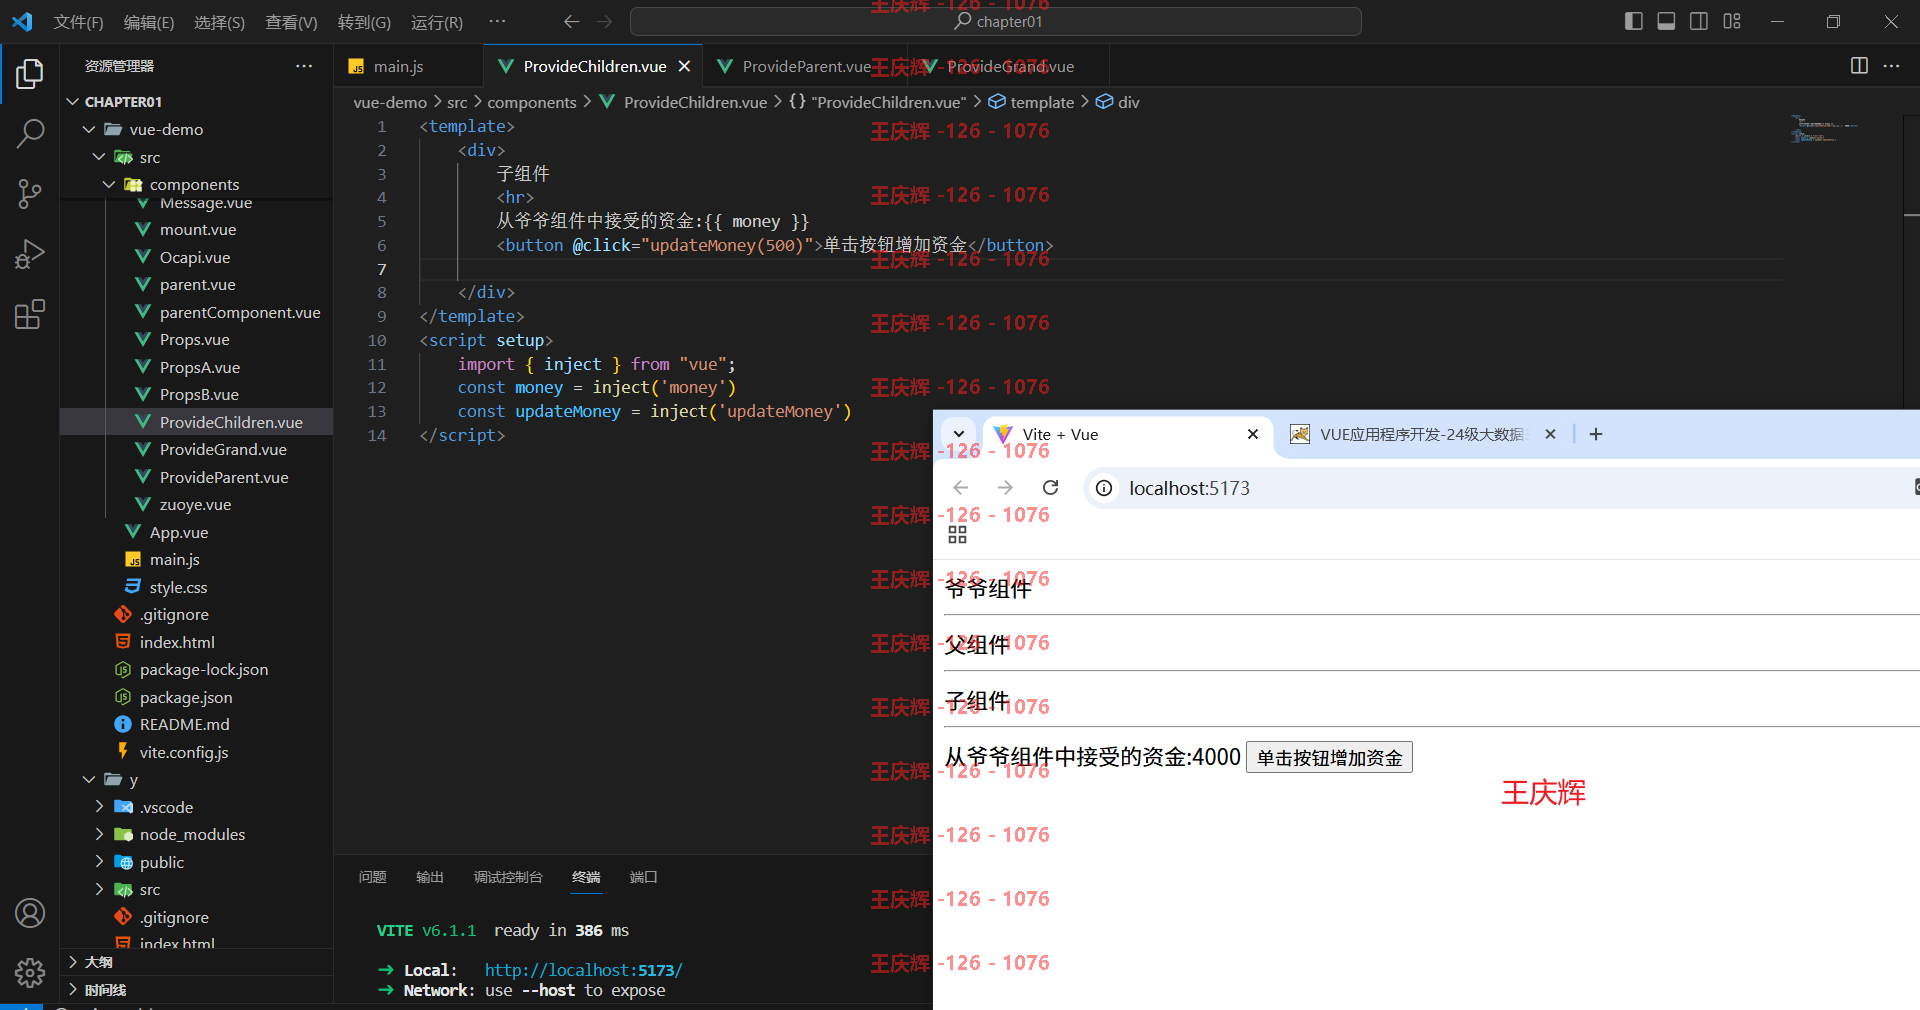The width and height of the screenshot is (1920, 1010).
Task: Toggle the bottom panel layout icon
Action: pyautogui.click(x=1666, y=21)
